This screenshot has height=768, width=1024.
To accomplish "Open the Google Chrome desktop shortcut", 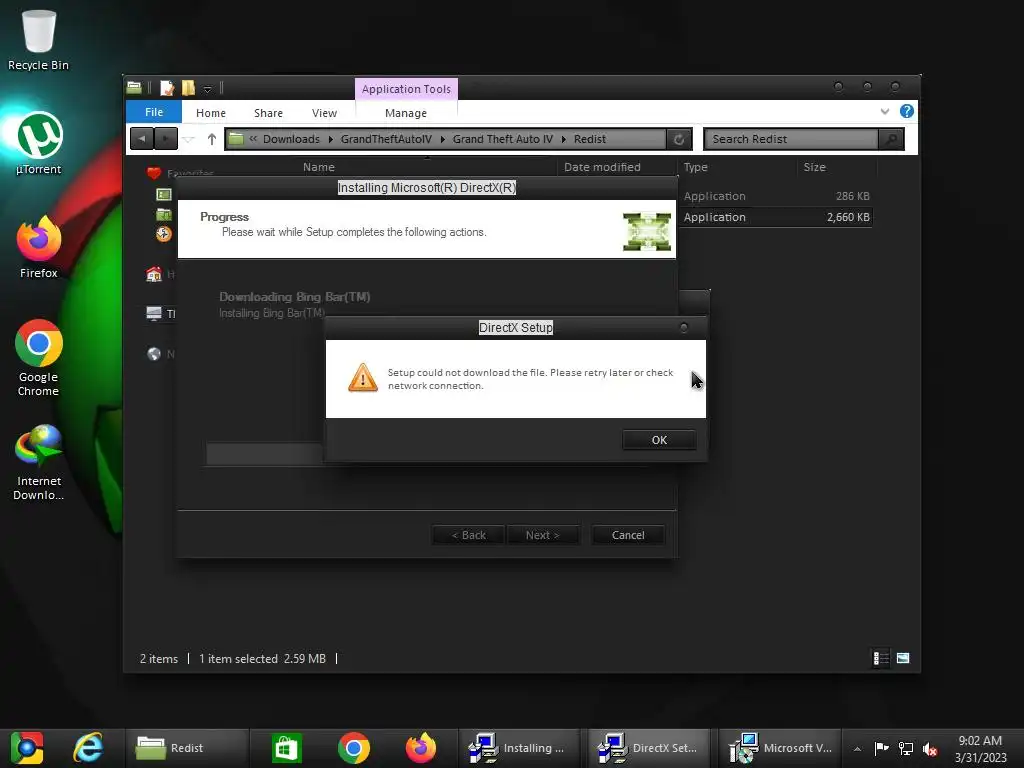I will click(39, 358).
